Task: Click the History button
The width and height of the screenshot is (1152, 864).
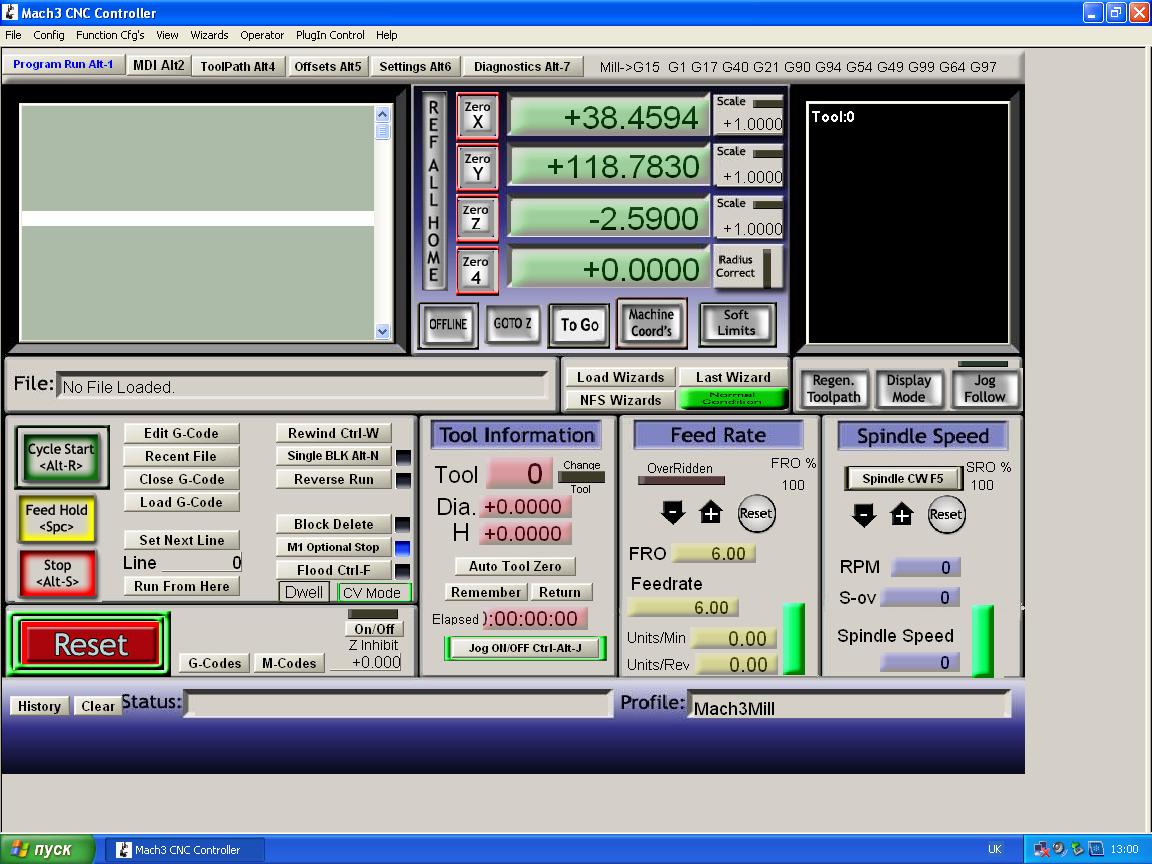Action: [x=40, y=706]
